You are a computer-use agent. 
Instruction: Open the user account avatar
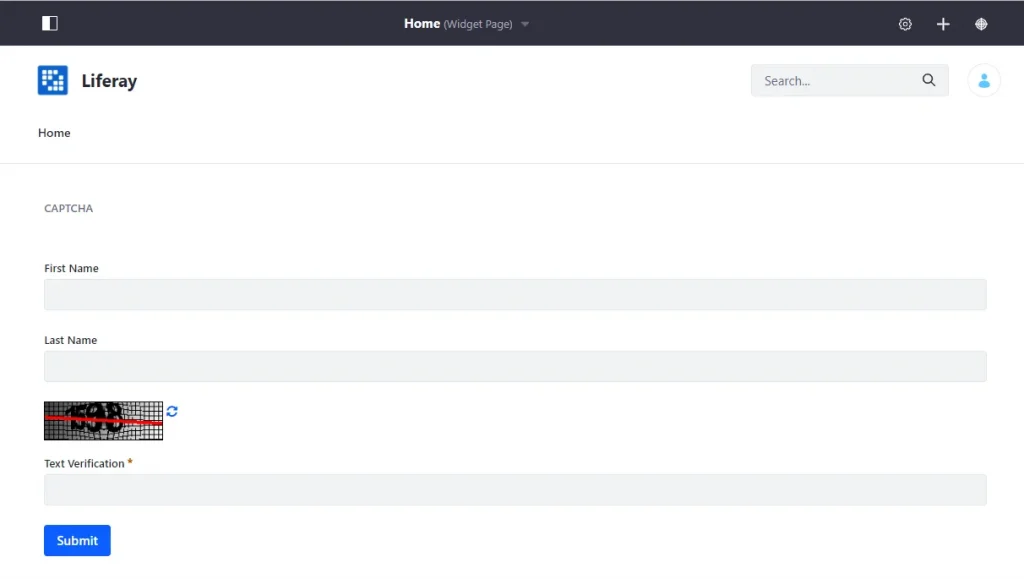coord(983,80)
